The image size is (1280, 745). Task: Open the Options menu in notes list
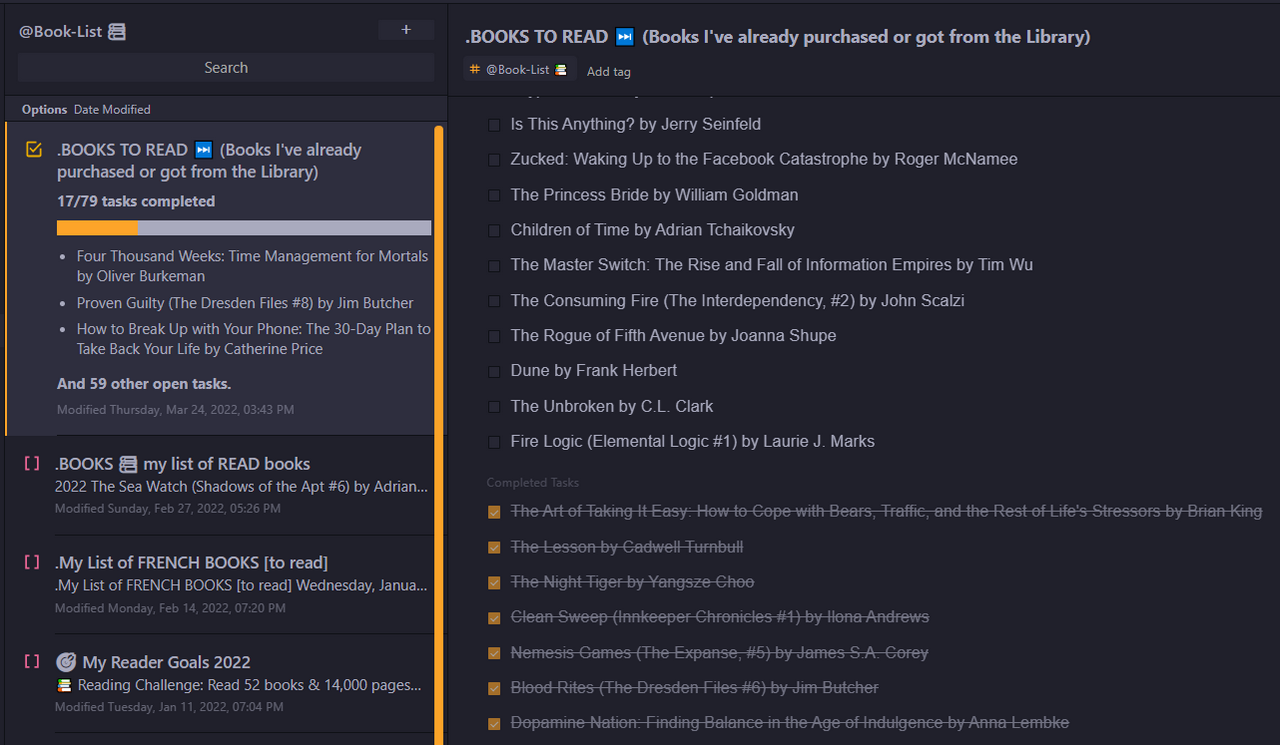44,110
